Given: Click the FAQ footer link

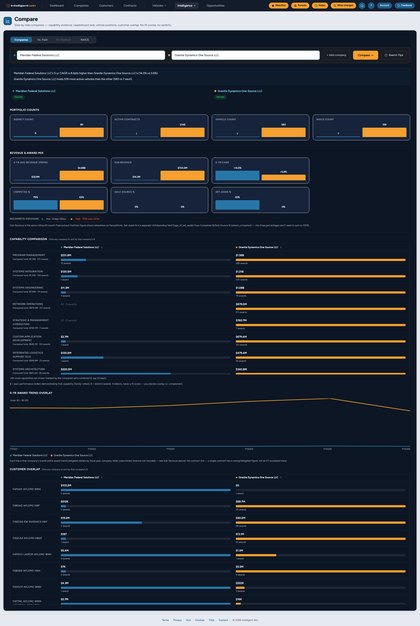Looking at the screenshot, I should (212, 620).
